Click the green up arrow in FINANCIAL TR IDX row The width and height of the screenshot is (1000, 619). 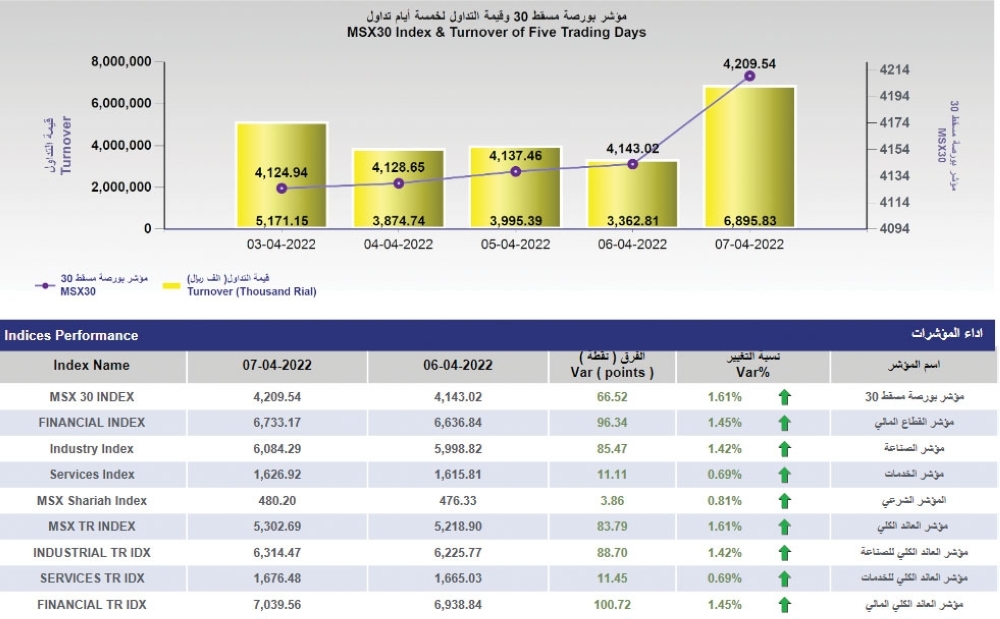784,605
